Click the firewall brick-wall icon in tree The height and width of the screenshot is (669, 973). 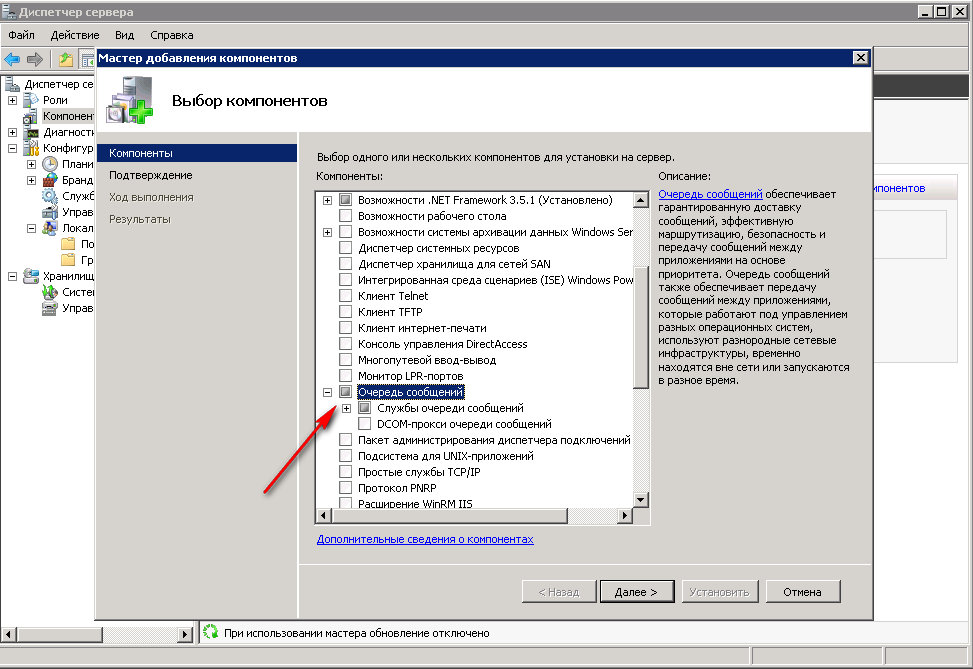(x=50, y=180)
